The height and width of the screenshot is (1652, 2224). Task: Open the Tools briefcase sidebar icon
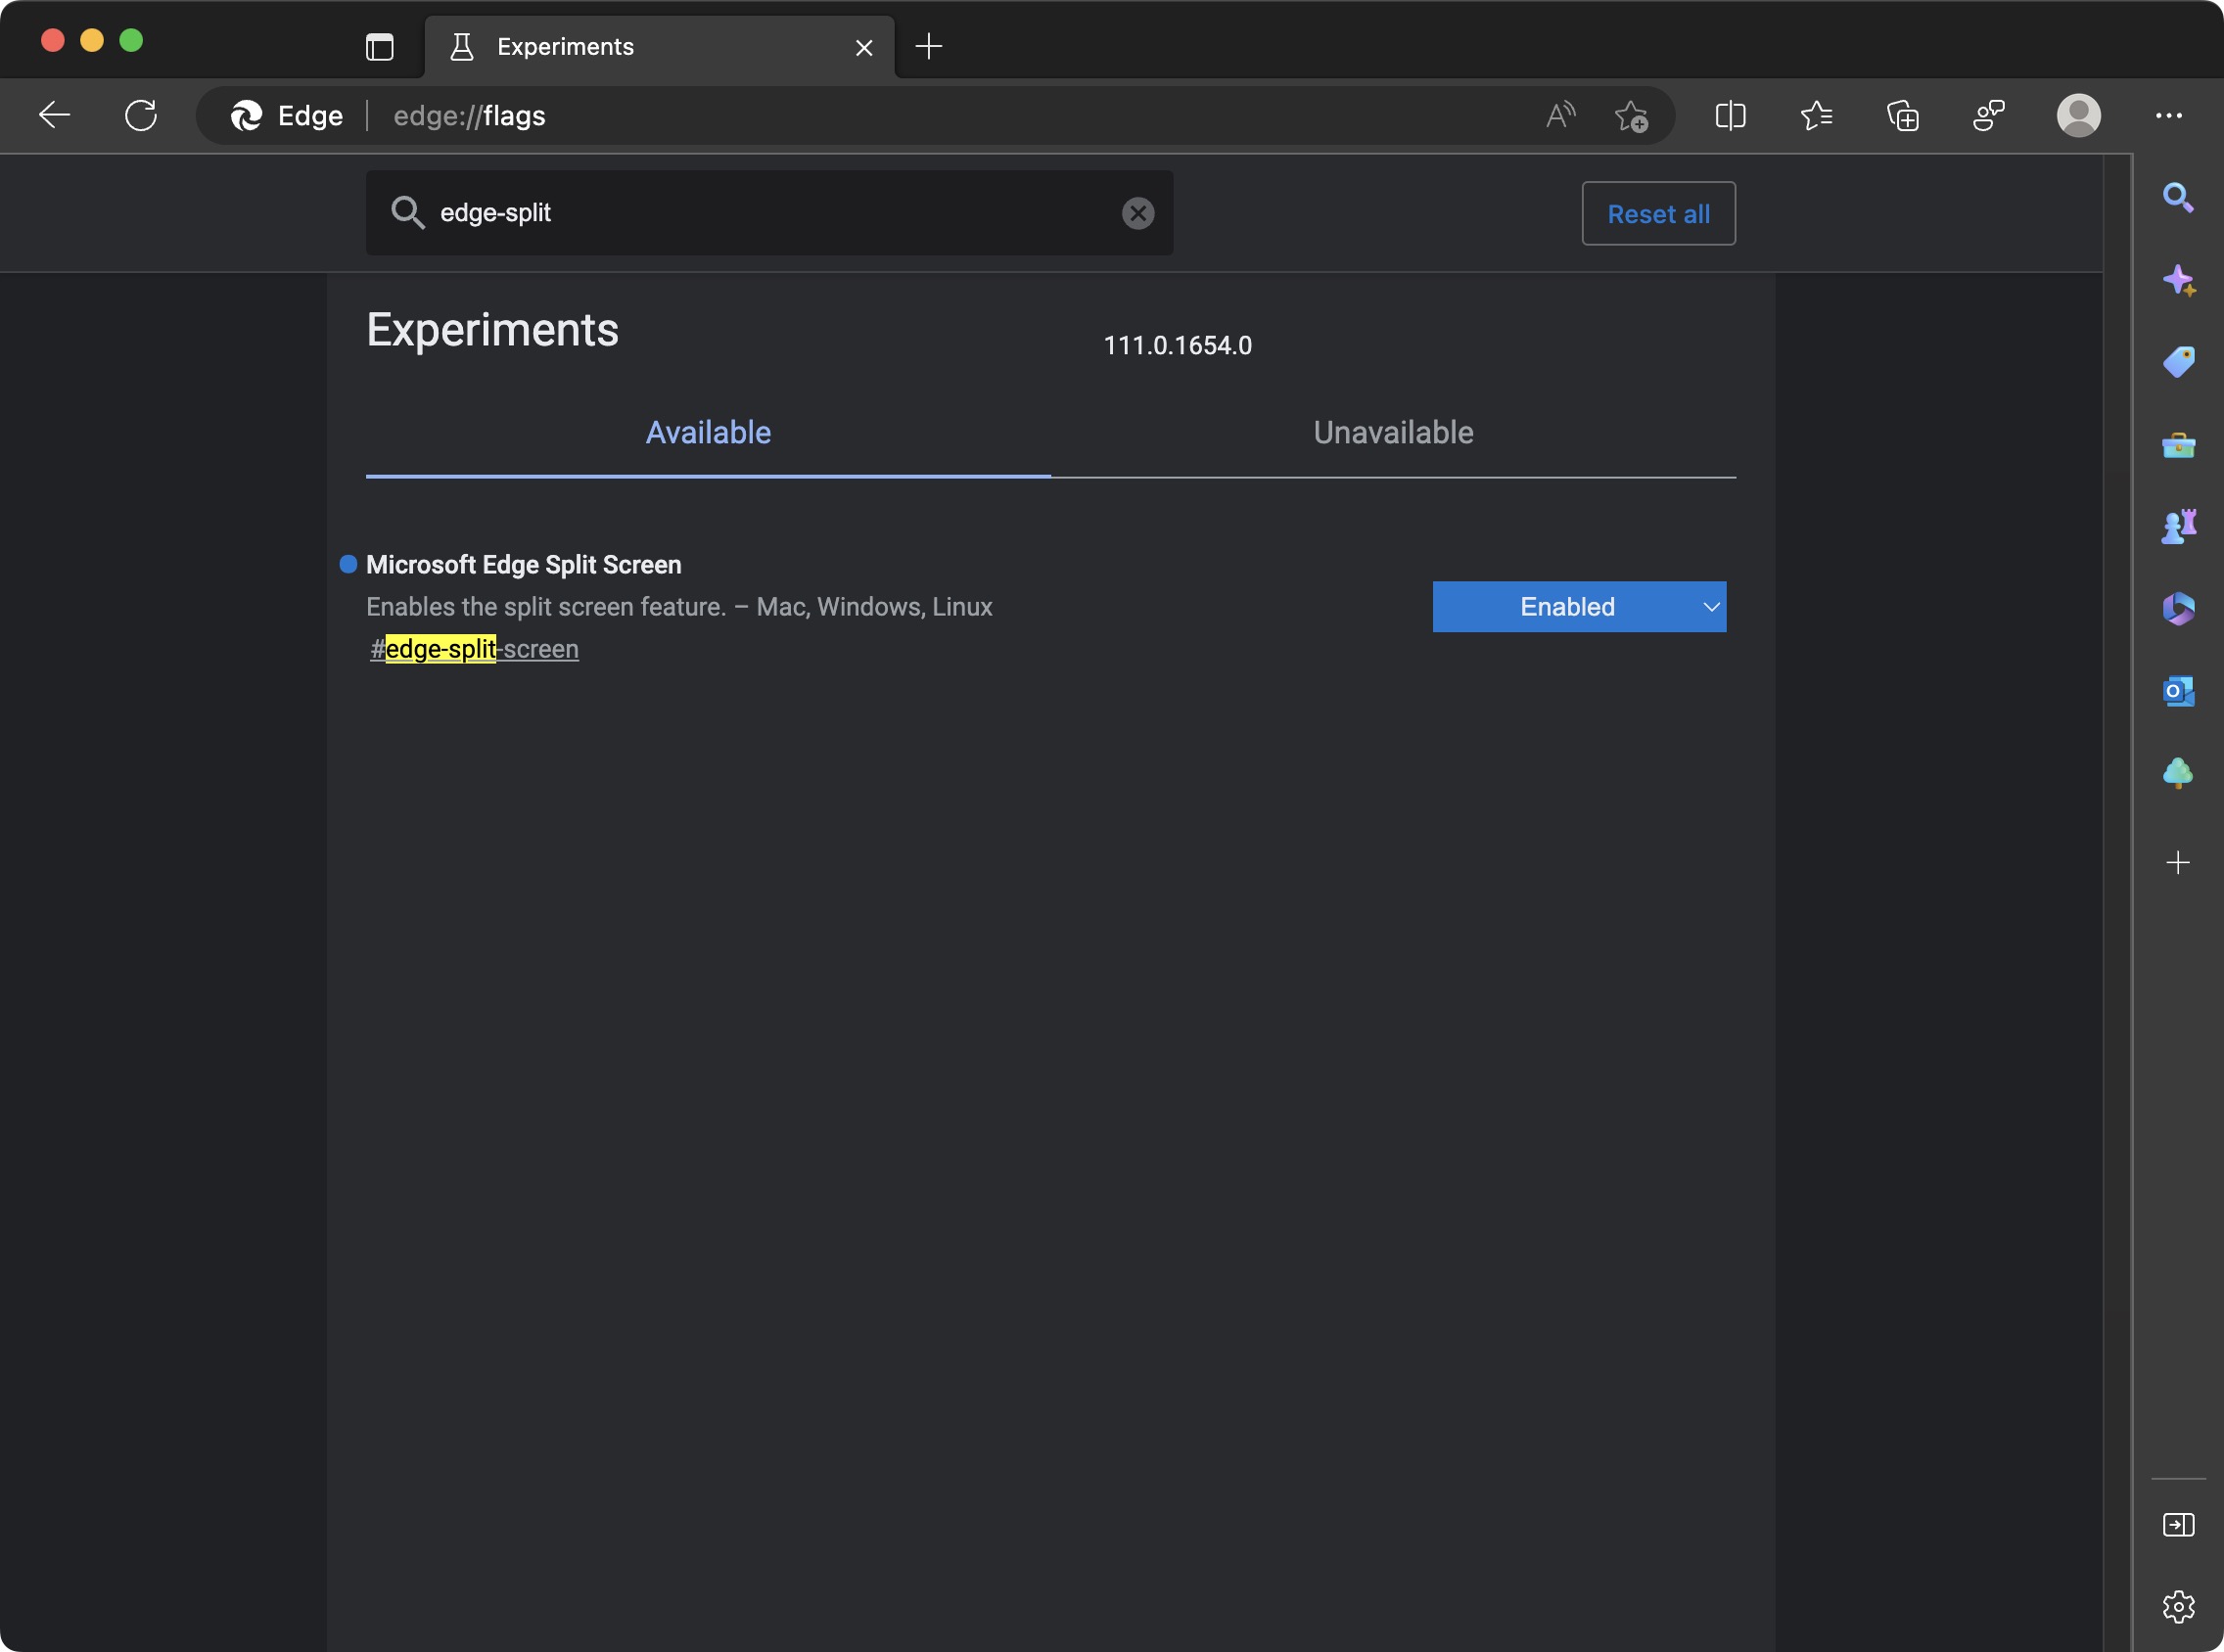point(2178,444)
